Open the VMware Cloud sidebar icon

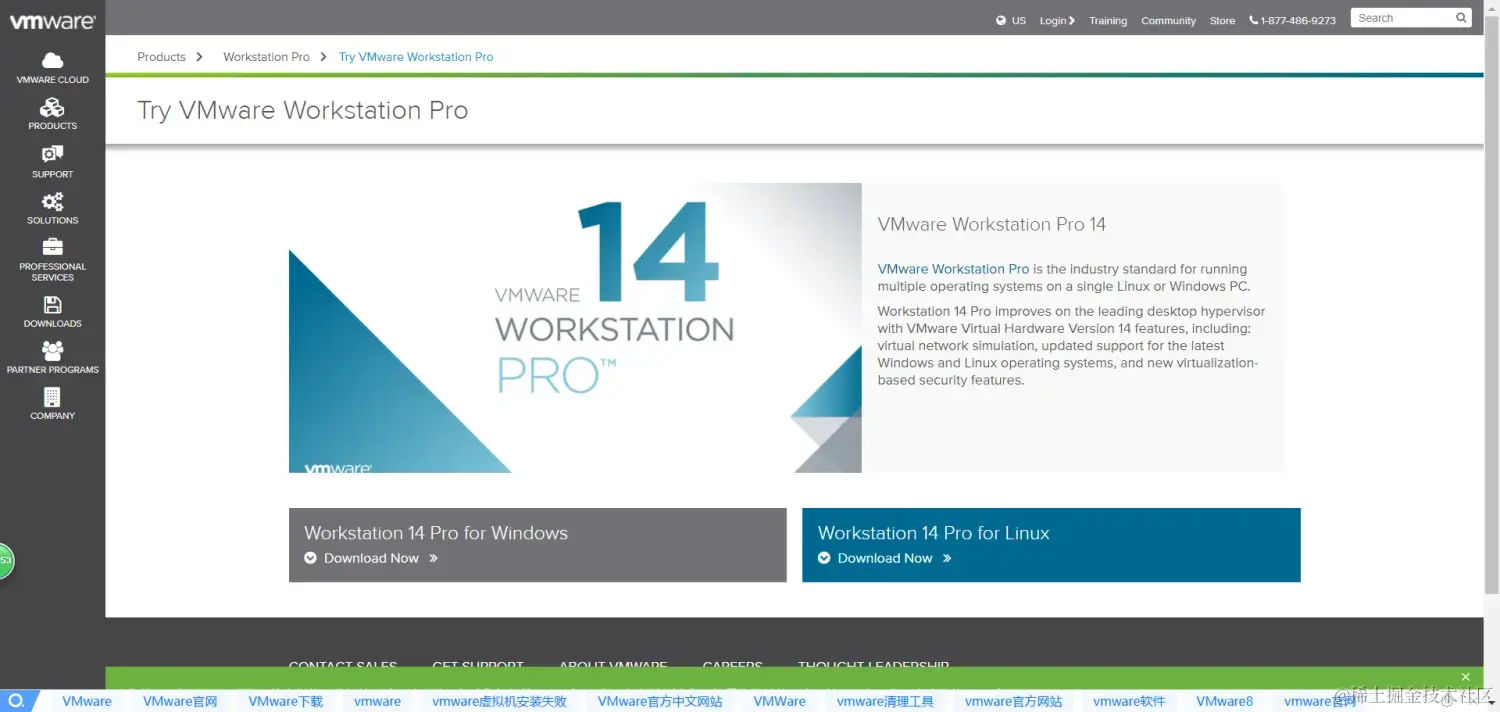point(52,60)
